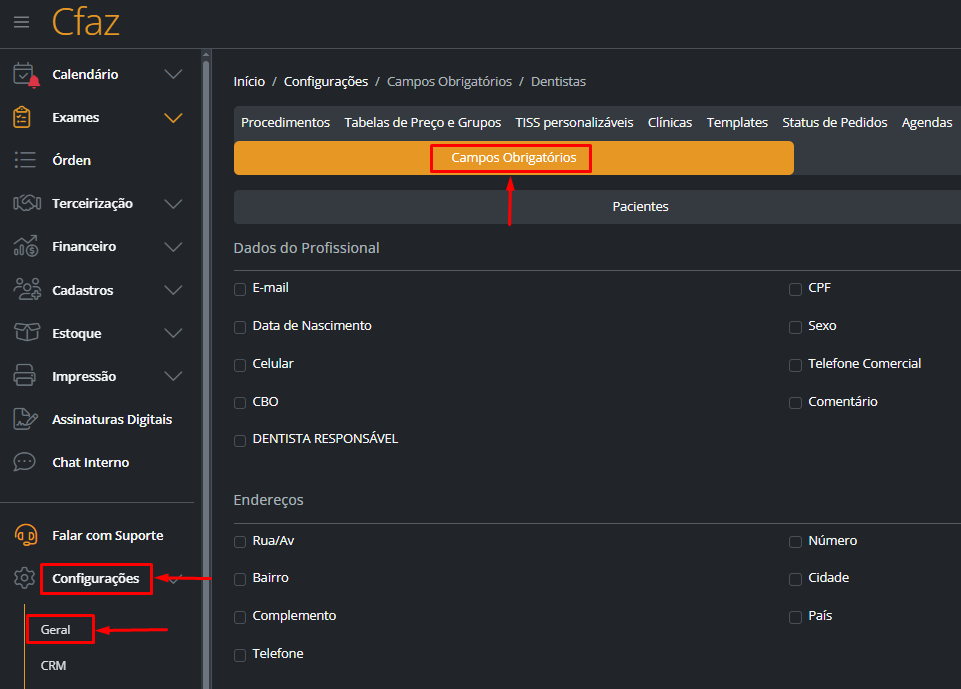Viewport: 961px width, 689px height.
Task: Open the hamburger menu icon
Action: (21, 22)
